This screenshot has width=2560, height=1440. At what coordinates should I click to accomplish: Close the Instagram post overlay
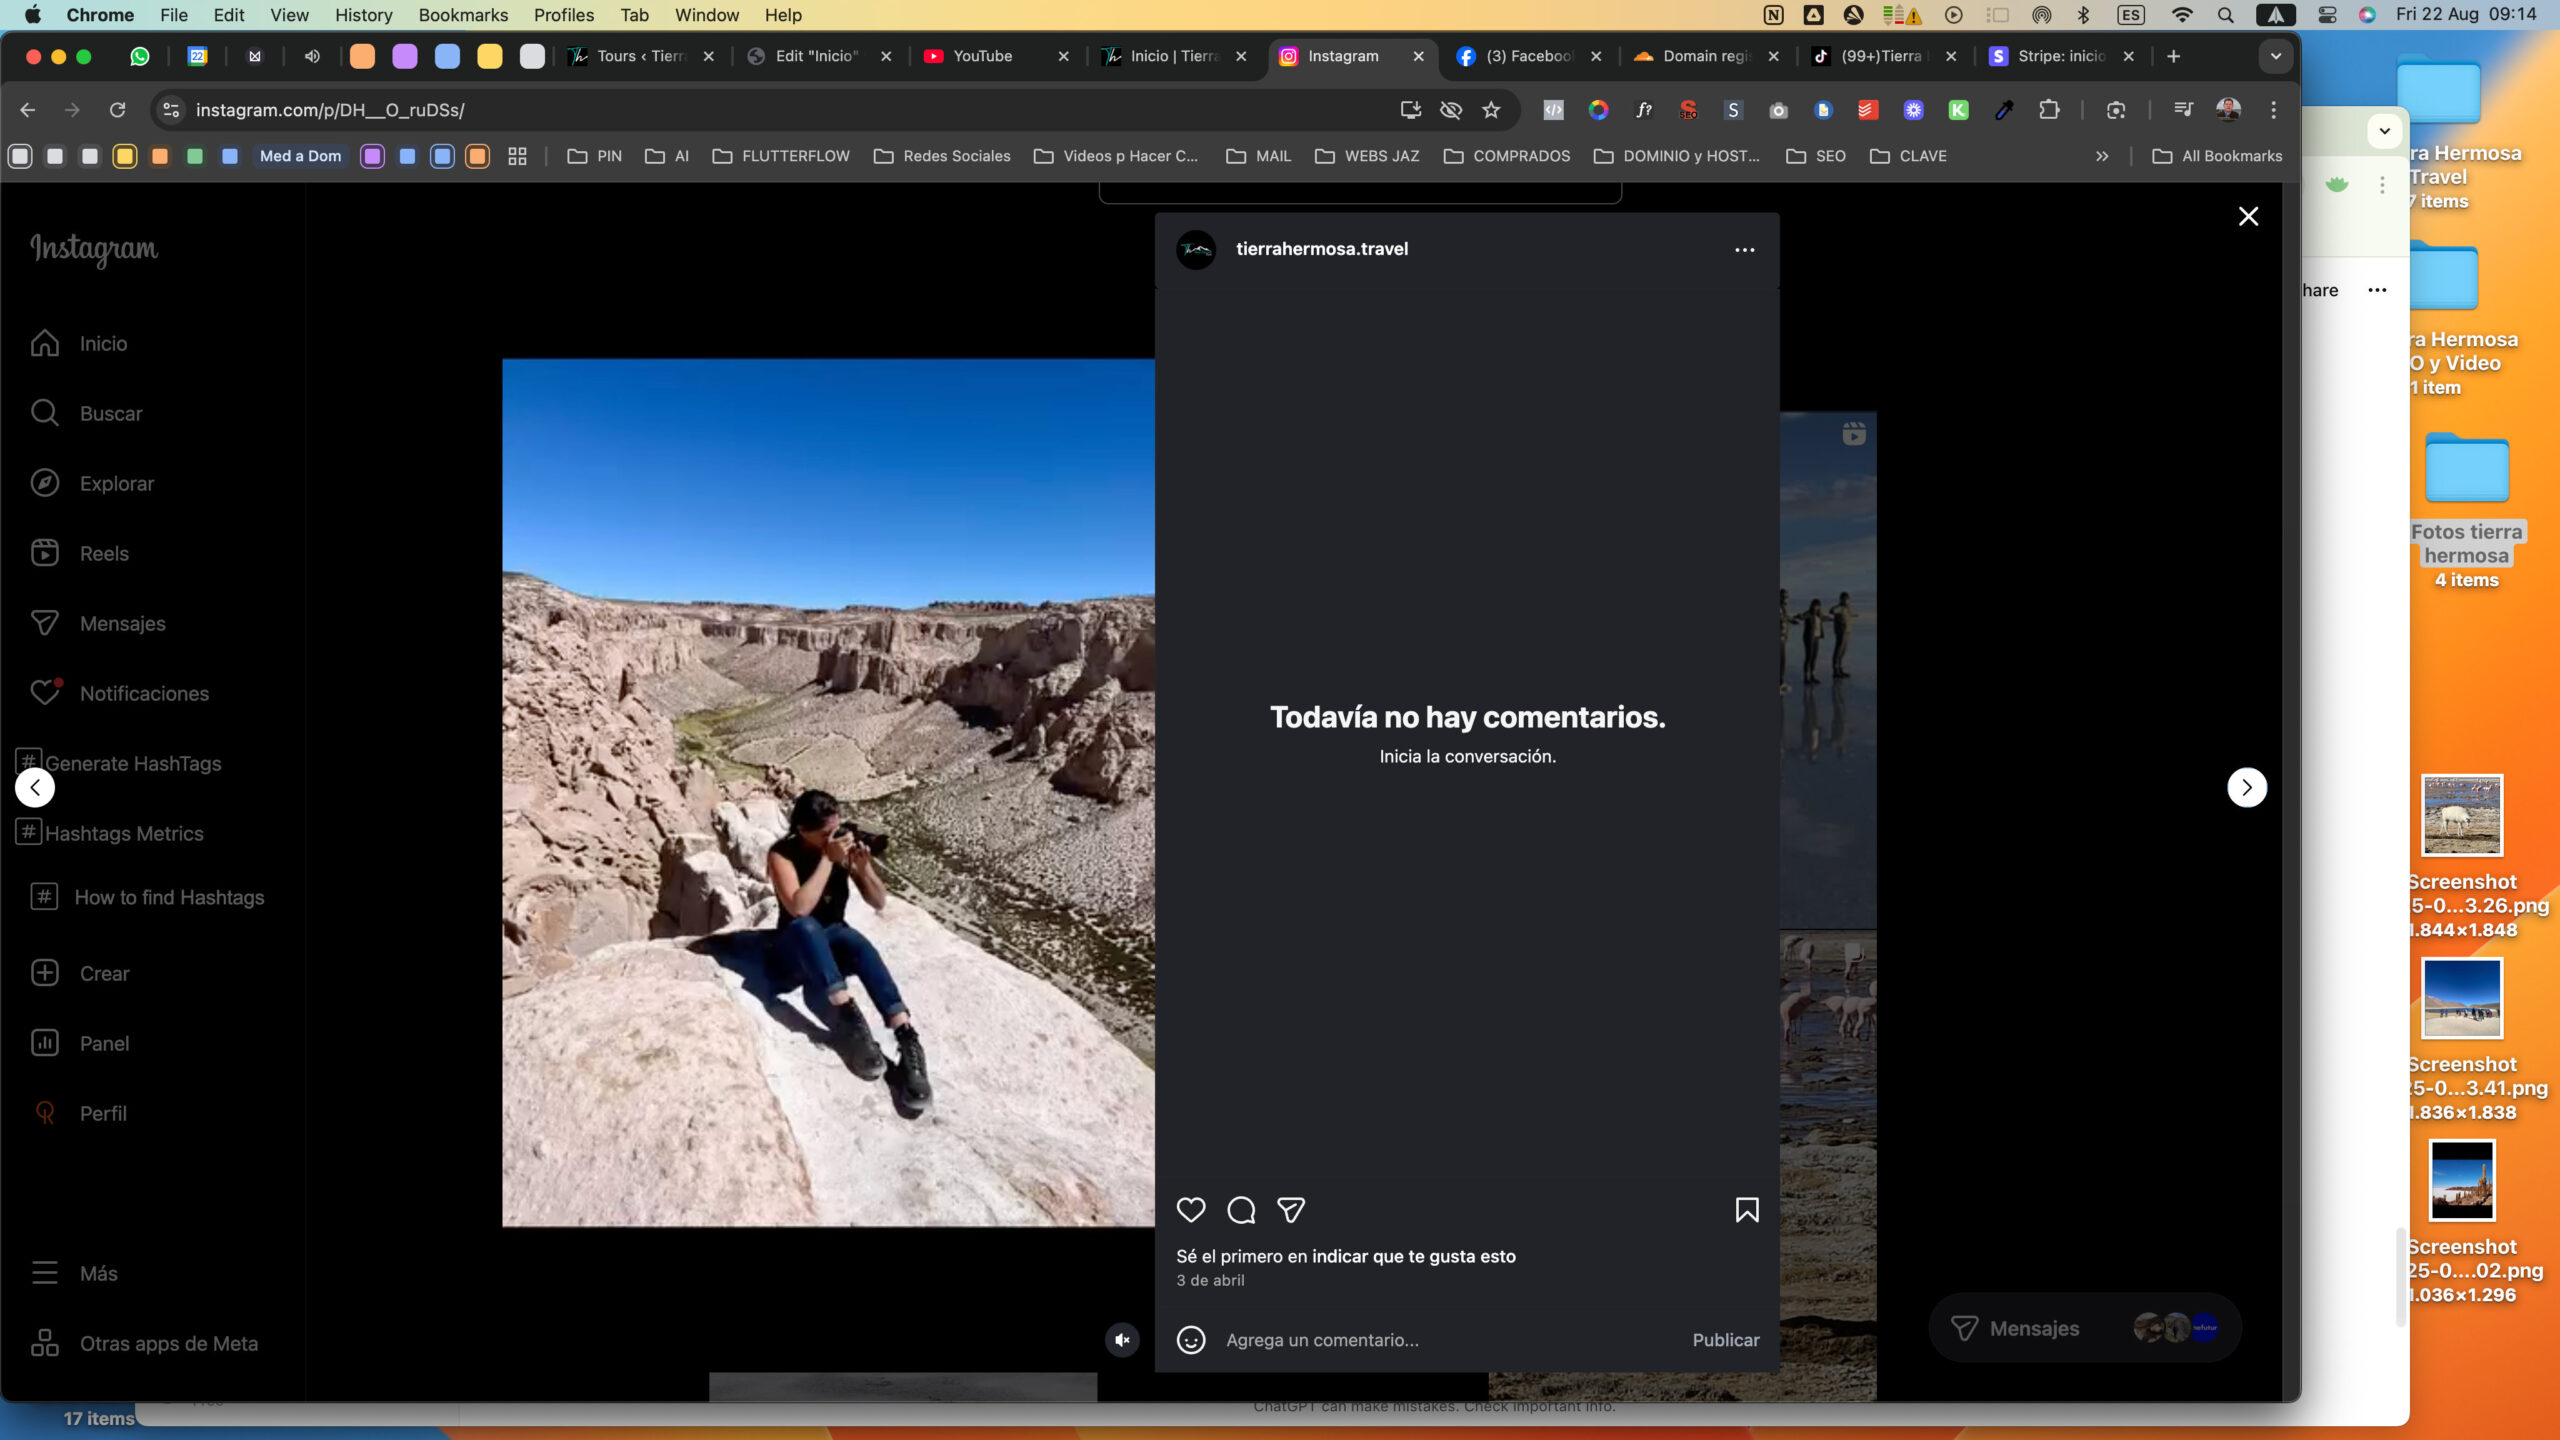tap(2248, 217)
